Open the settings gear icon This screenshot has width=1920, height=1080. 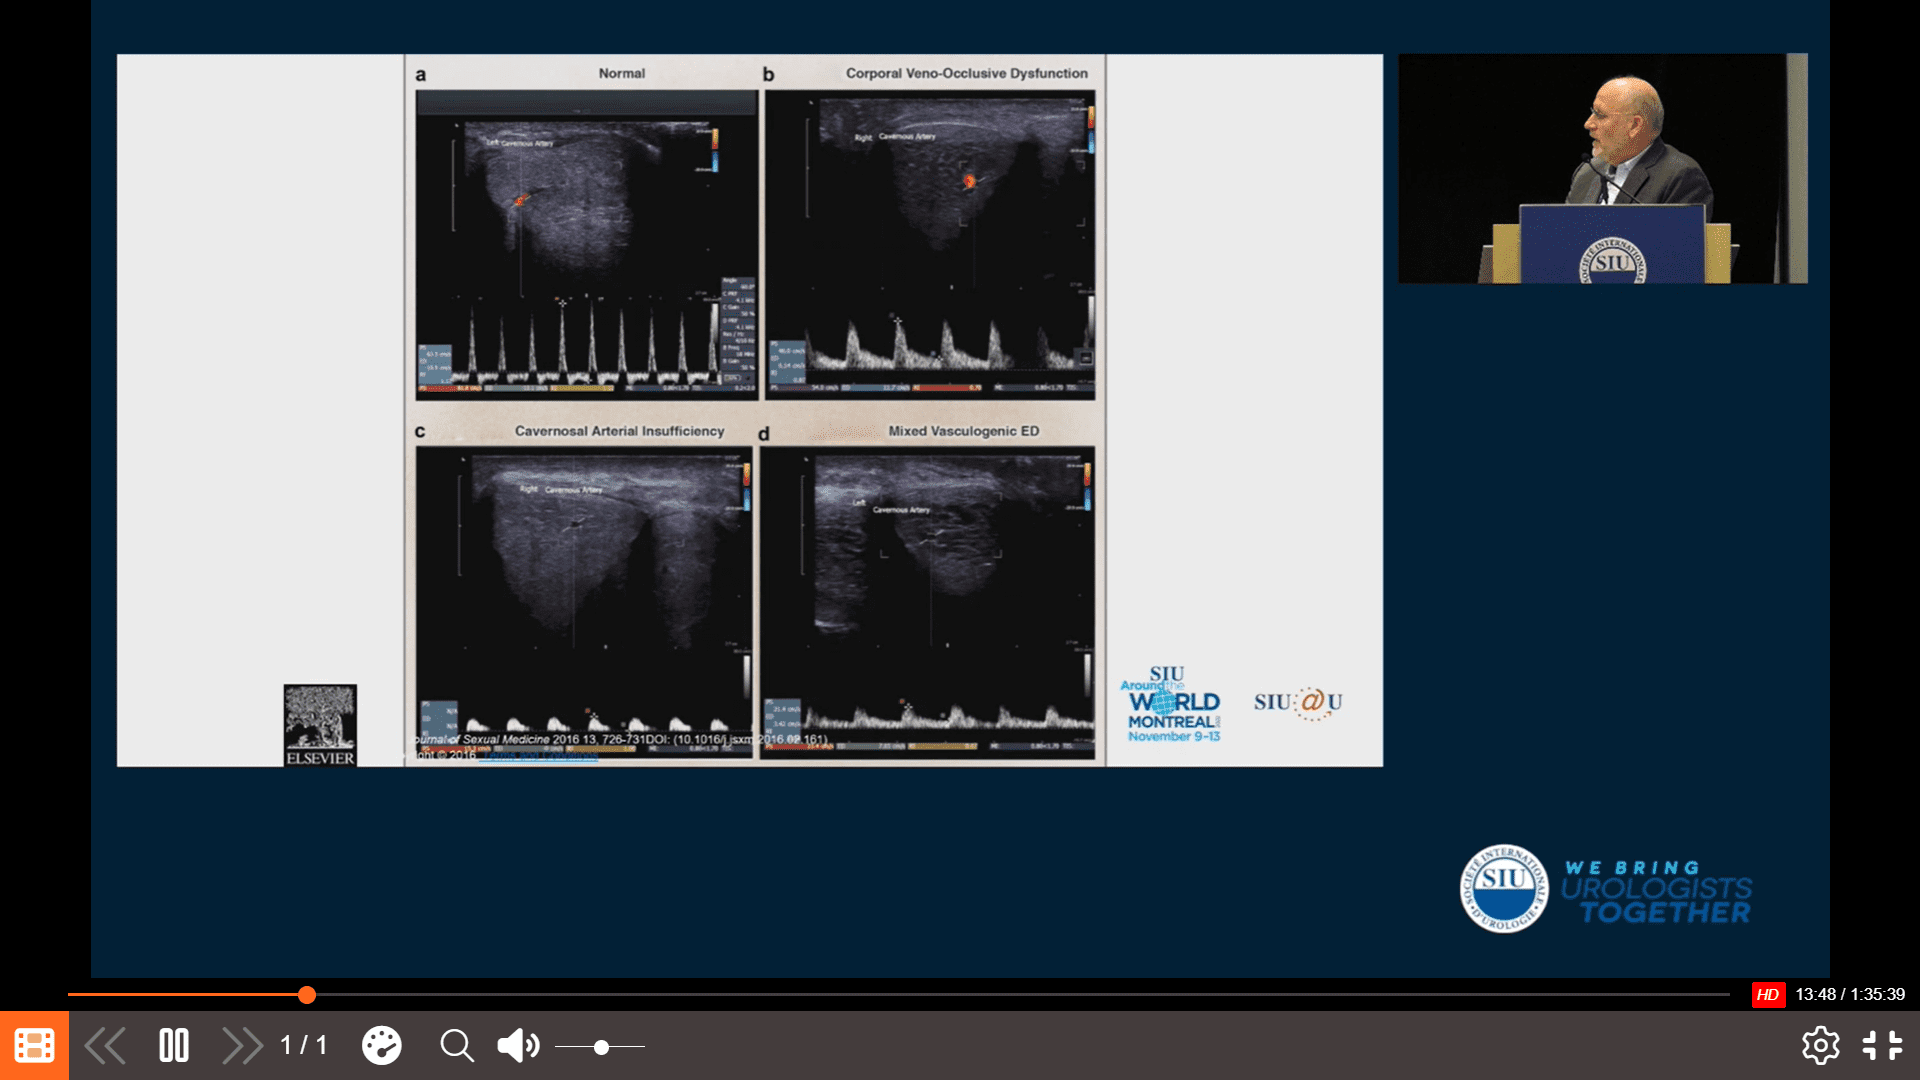click(x=1820, y=1046)
